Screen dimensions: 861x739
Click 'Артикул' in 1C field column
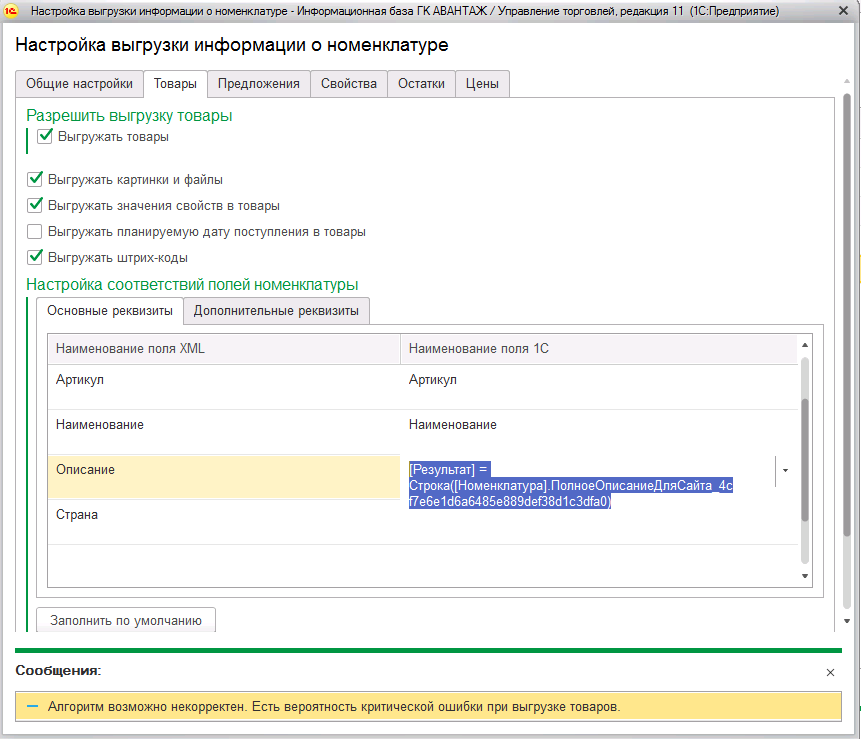[x=599, y=387]
